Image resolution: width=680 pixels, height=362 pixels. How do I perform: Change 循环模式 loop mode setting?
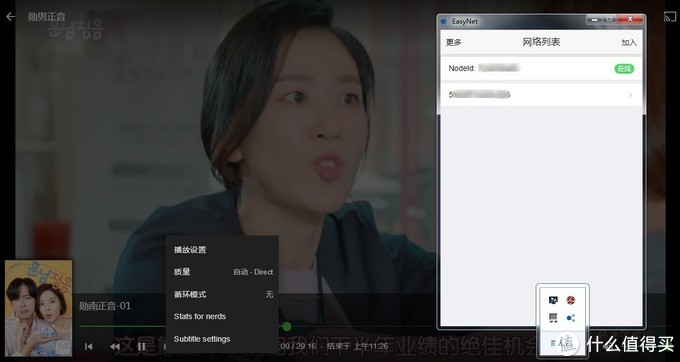pos(222,294)
